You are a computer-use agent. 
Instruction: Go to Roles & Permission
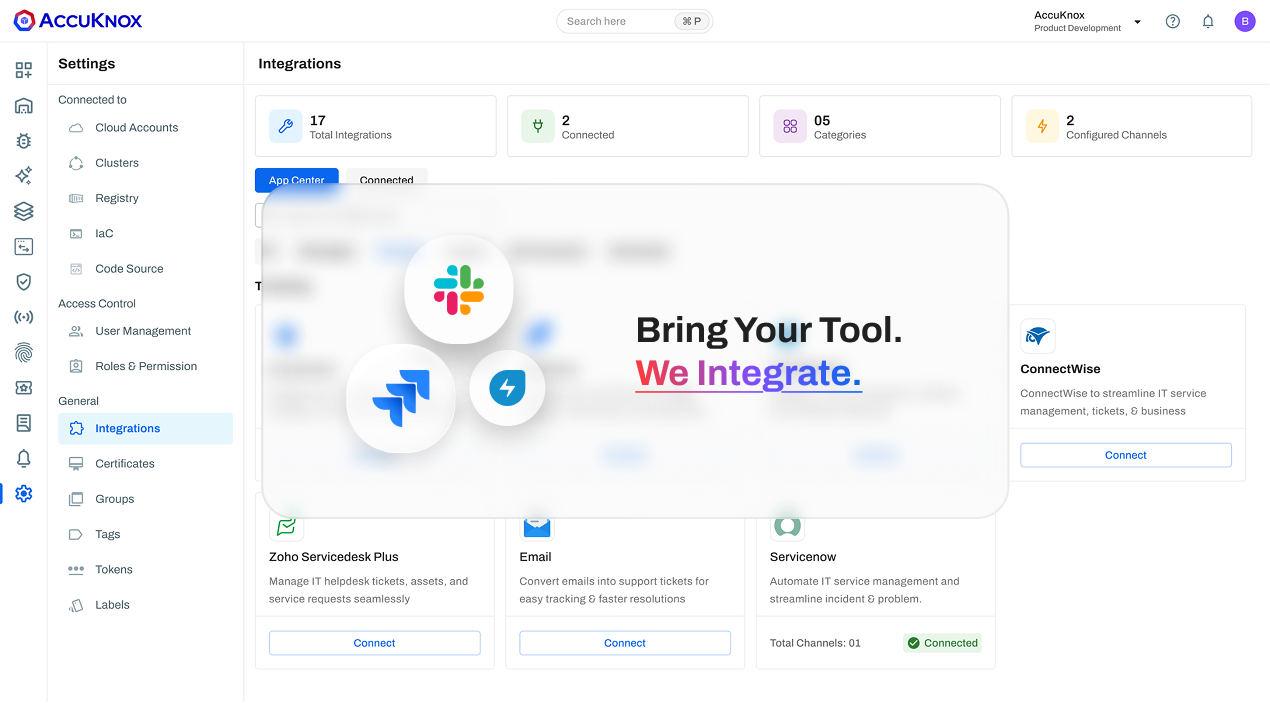point(146,366)
